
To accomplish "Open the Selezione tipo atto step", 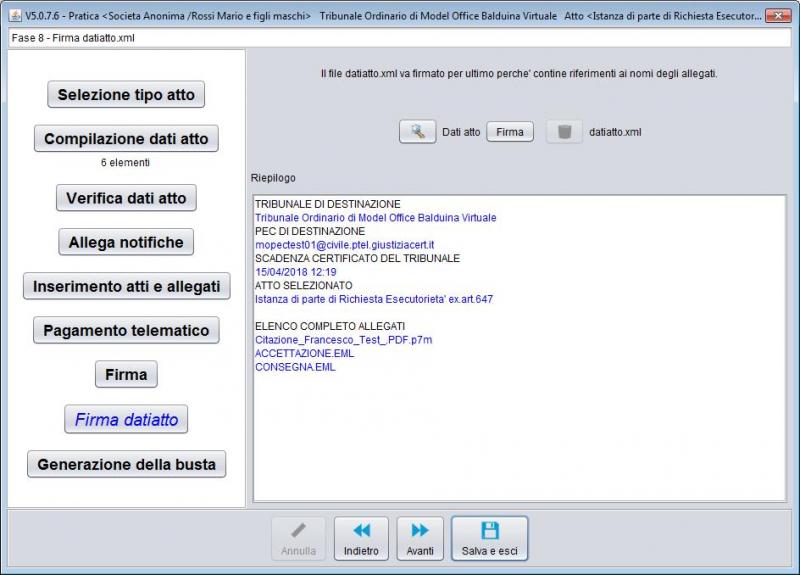I will point(126,95).
